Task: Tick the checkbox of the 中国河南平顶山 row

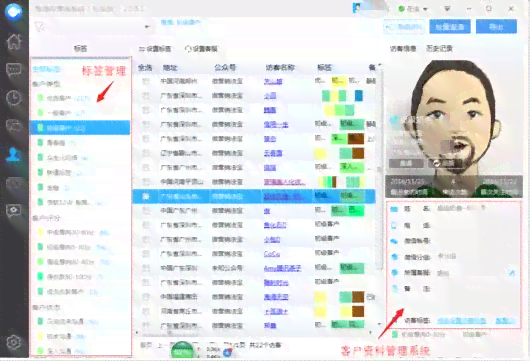Action: [x=146, y=182]
